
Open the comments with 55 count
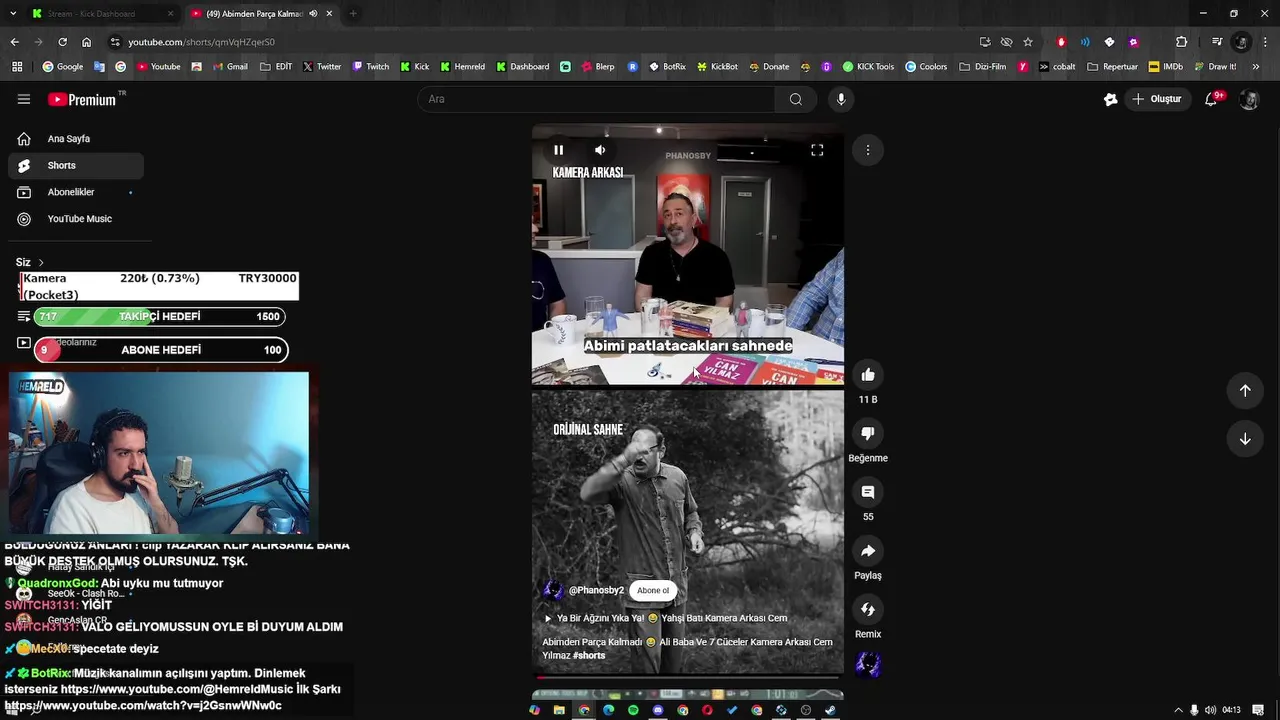[x=868, y=492]
